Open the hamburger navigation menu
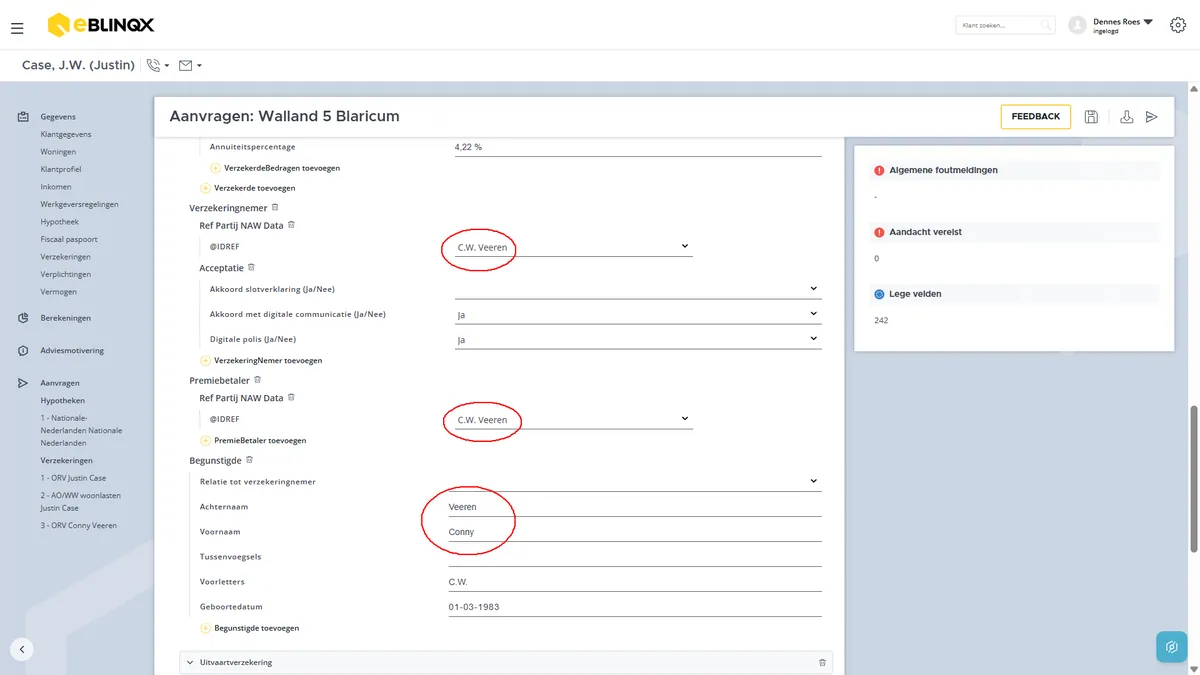 click(x=17, y=28)
